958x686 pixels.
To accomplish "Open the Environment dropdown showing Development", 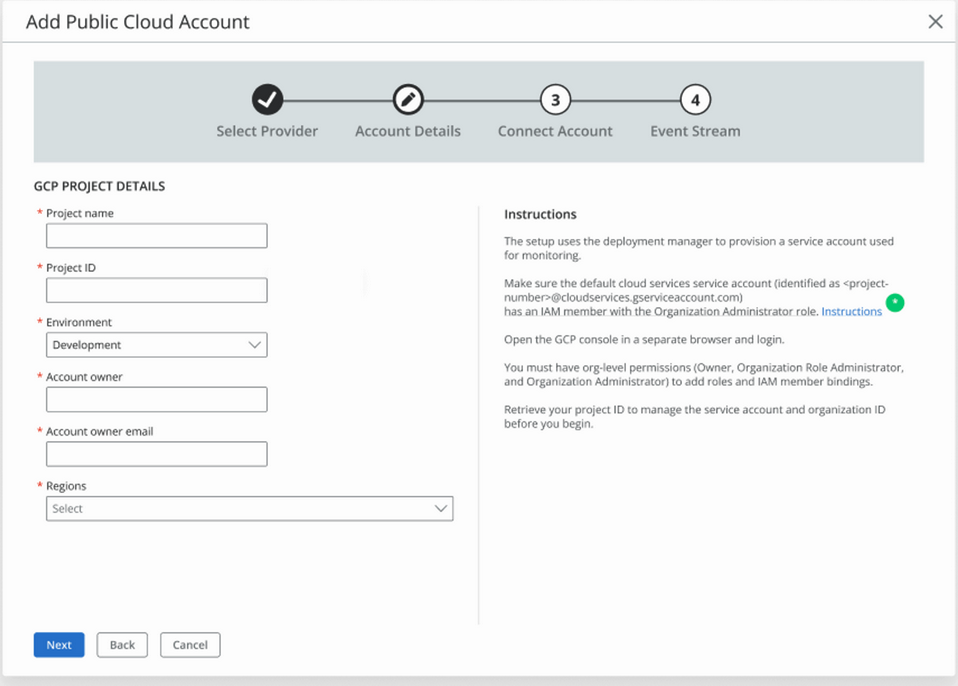I will pyautogui.click(x=157, y=345).
